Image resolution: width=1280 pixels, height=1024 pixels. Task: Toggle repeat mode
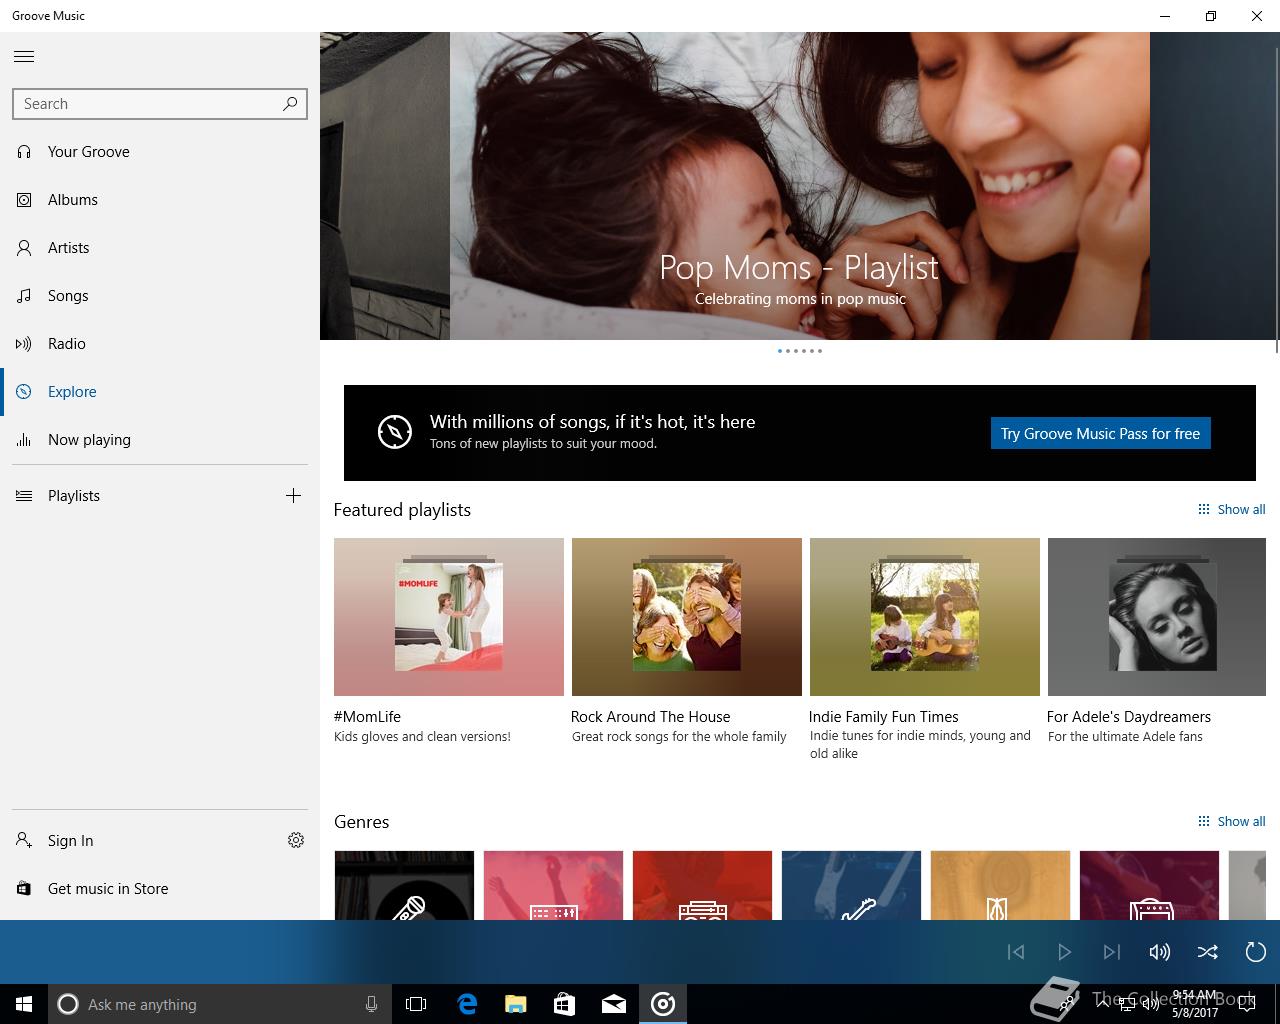coord(1256,952)
